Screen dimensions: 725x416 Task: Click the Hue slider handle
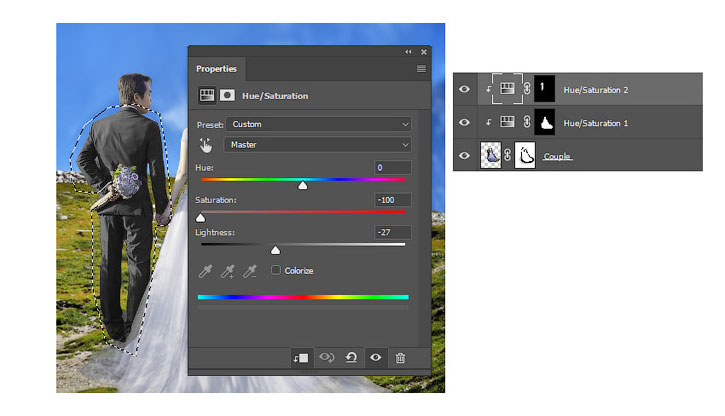302,185
